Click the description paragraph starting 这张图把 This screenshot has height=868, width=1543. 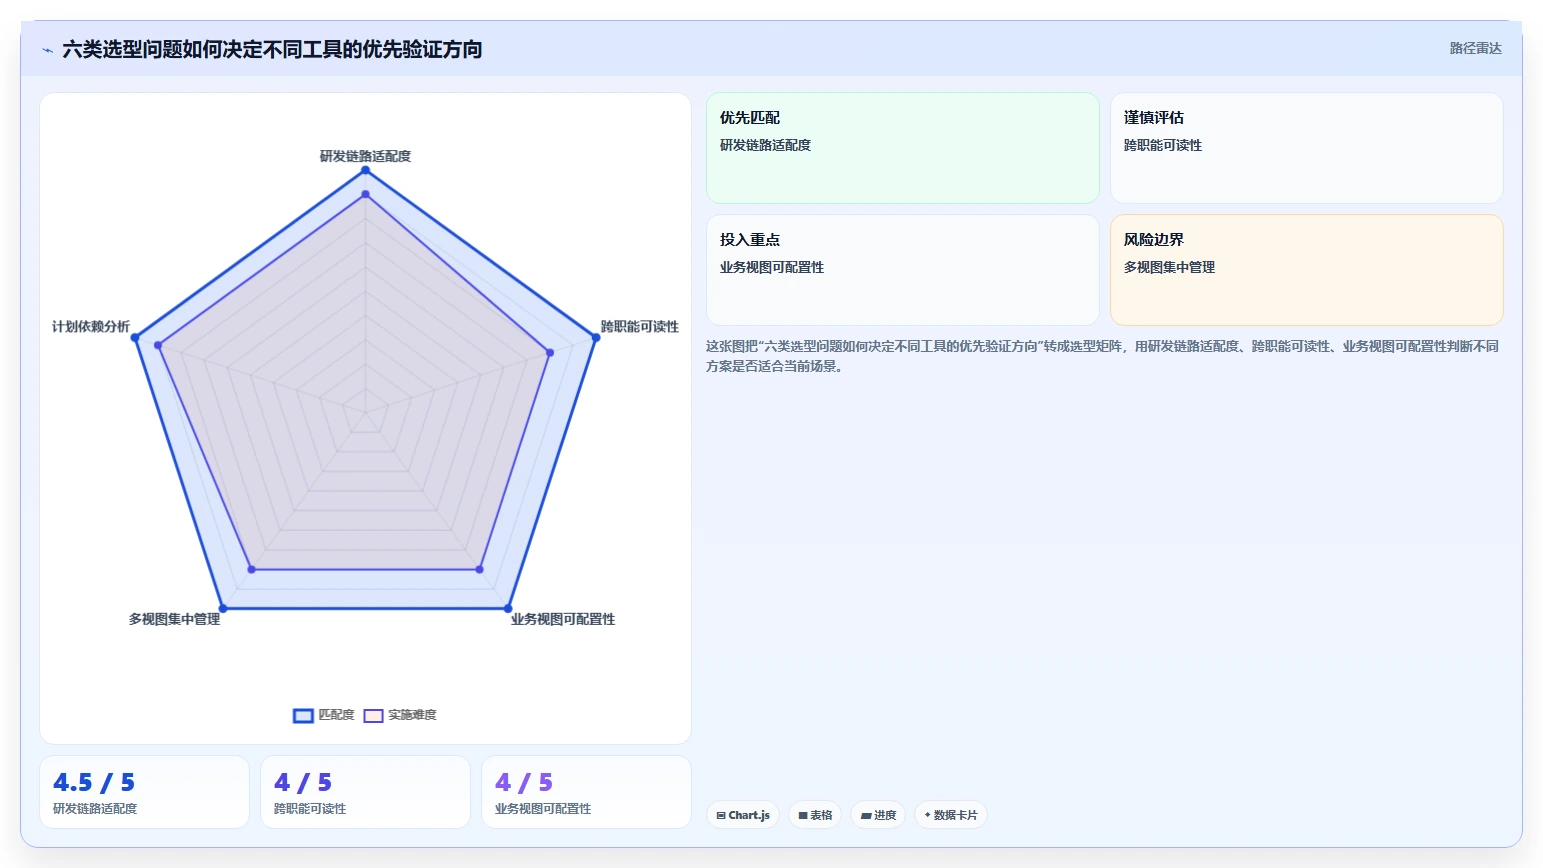[x=1103, y=356]
